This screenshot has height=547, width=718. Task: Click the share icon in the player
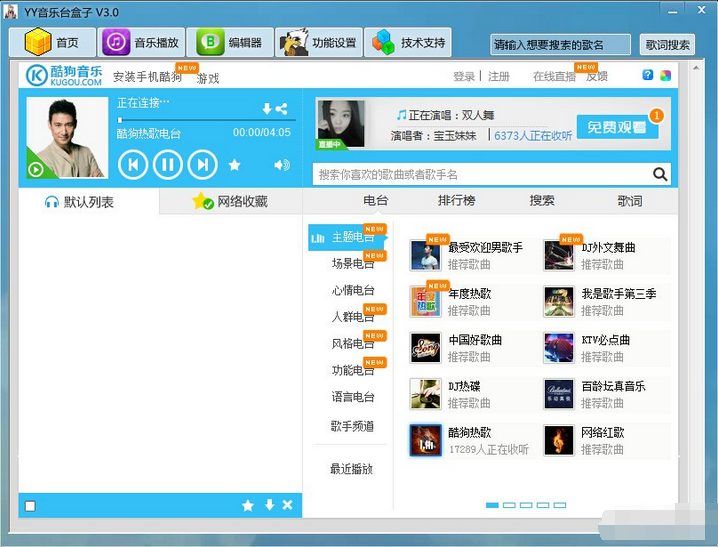(282, 109)
